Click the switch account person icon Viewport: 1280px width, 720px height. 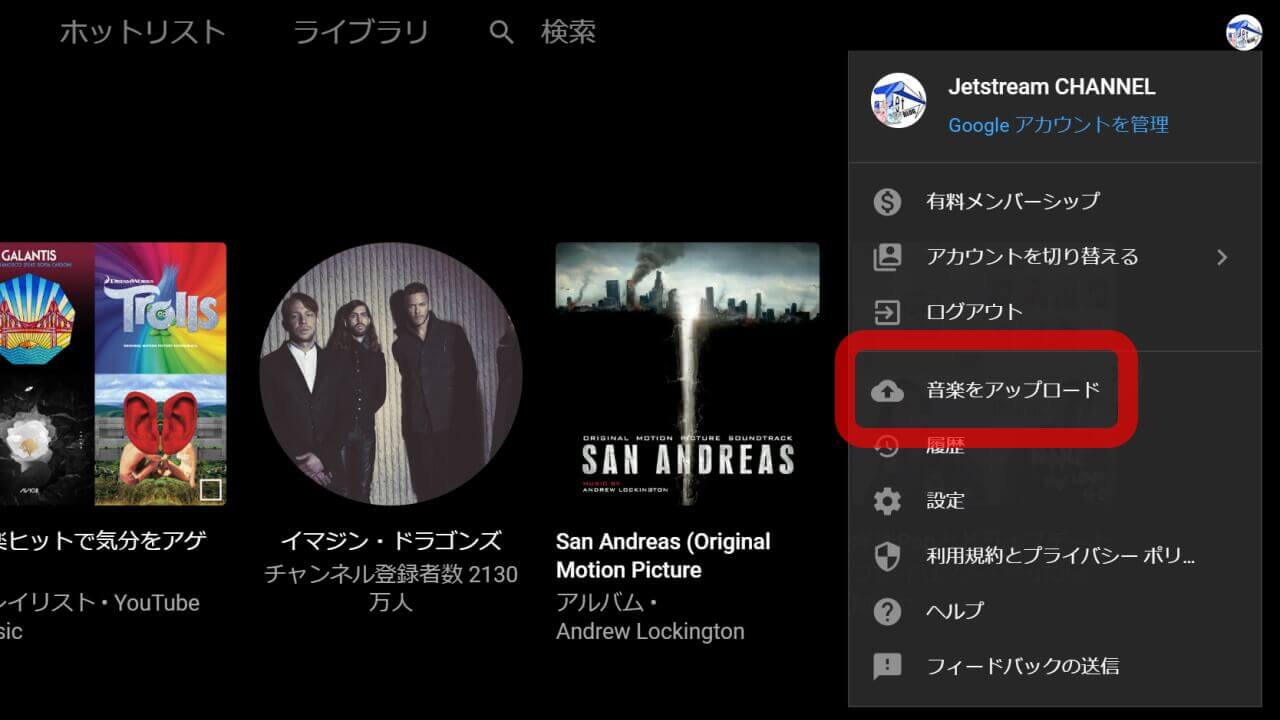[x=887, y=257]
